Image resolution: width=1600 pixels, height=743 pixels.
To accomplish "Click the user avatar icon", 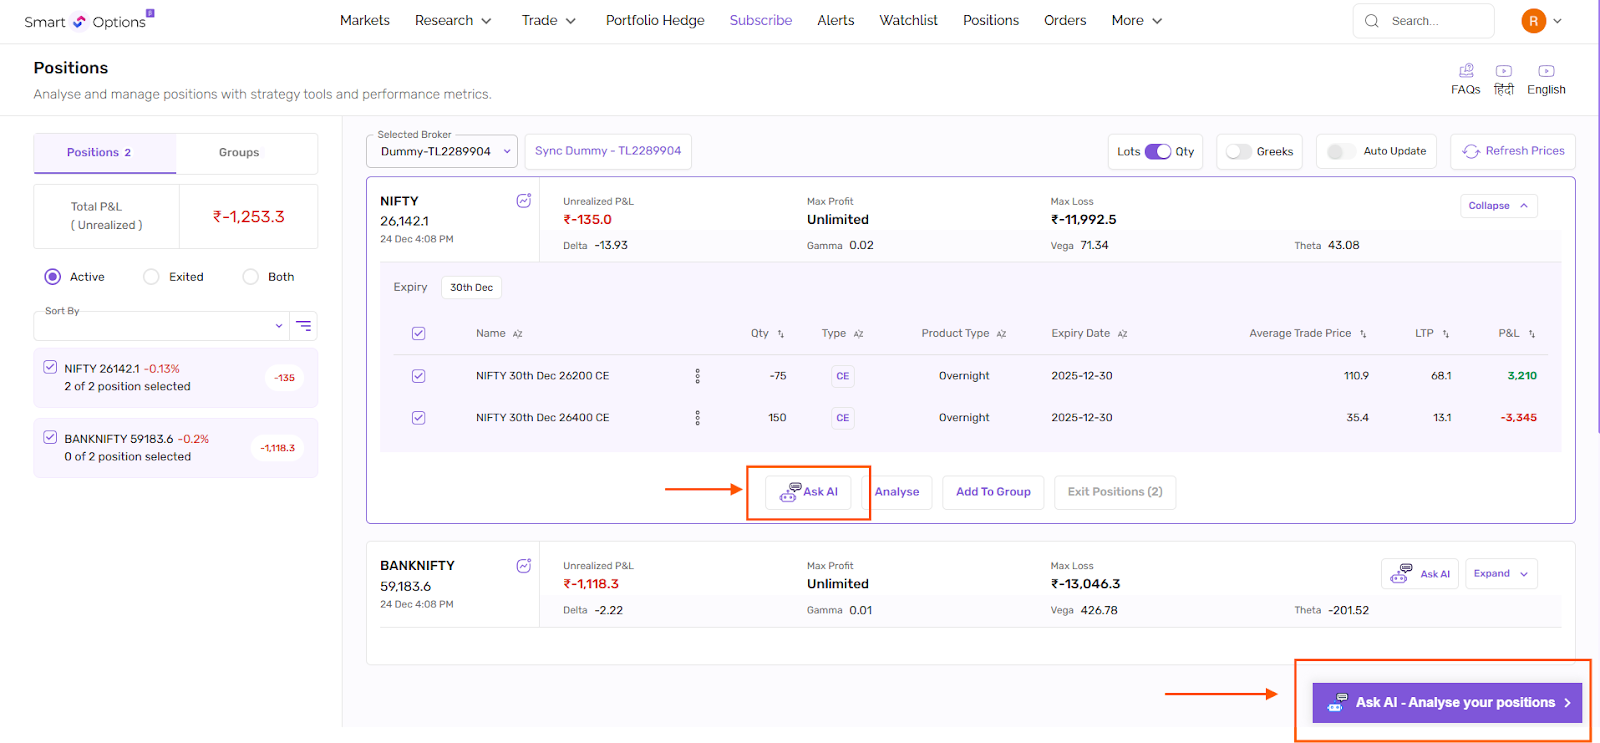I will (1533, 21).
